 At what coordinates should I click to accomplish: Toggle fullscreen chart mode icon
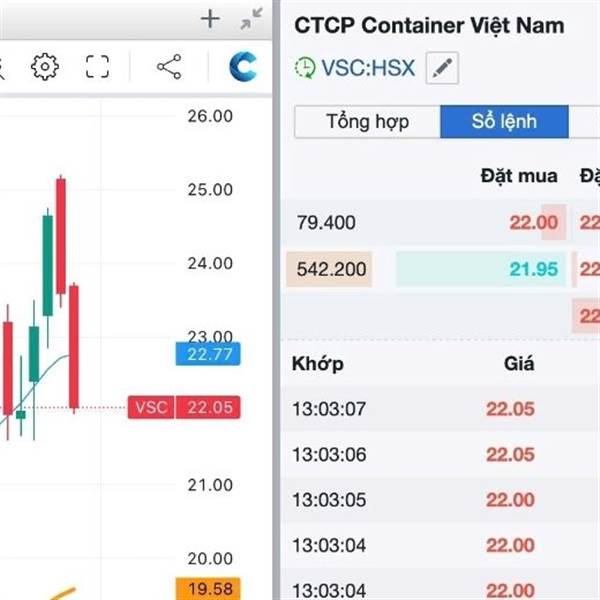tap(97, 67)
